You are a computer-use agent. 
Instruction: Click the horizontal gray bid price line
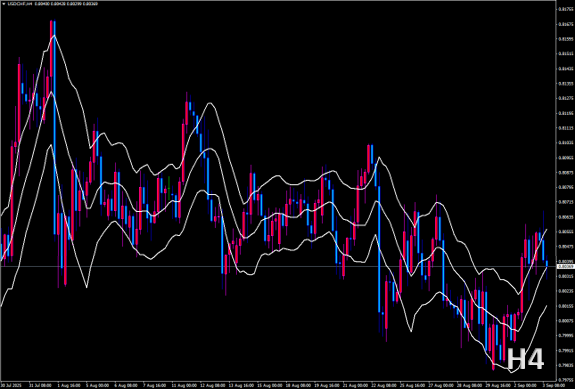click(279, 266)
